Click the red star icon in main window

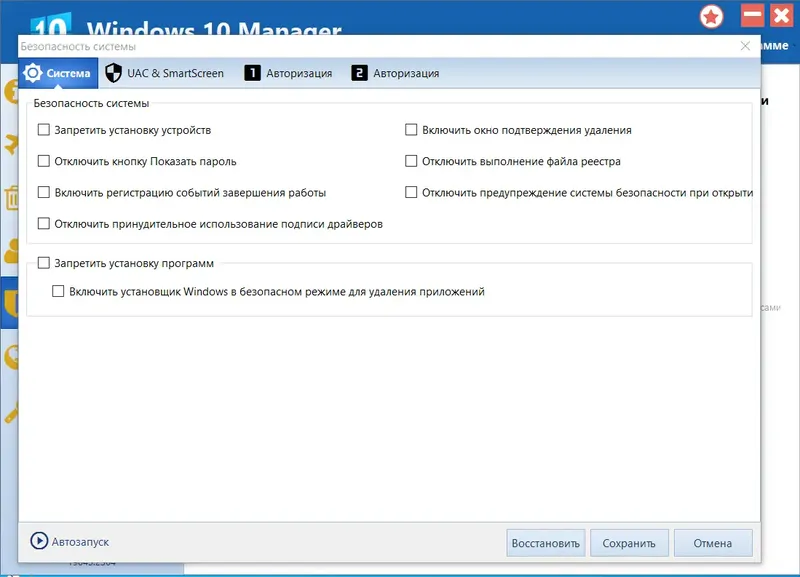coord(711,17)
